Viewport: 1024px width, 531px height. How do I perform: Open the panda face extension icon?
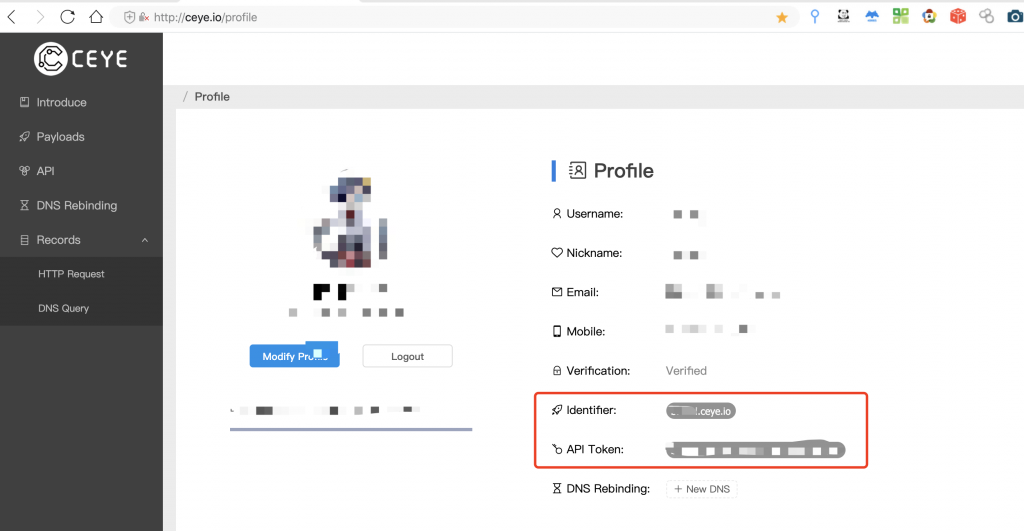pos(843,16)
